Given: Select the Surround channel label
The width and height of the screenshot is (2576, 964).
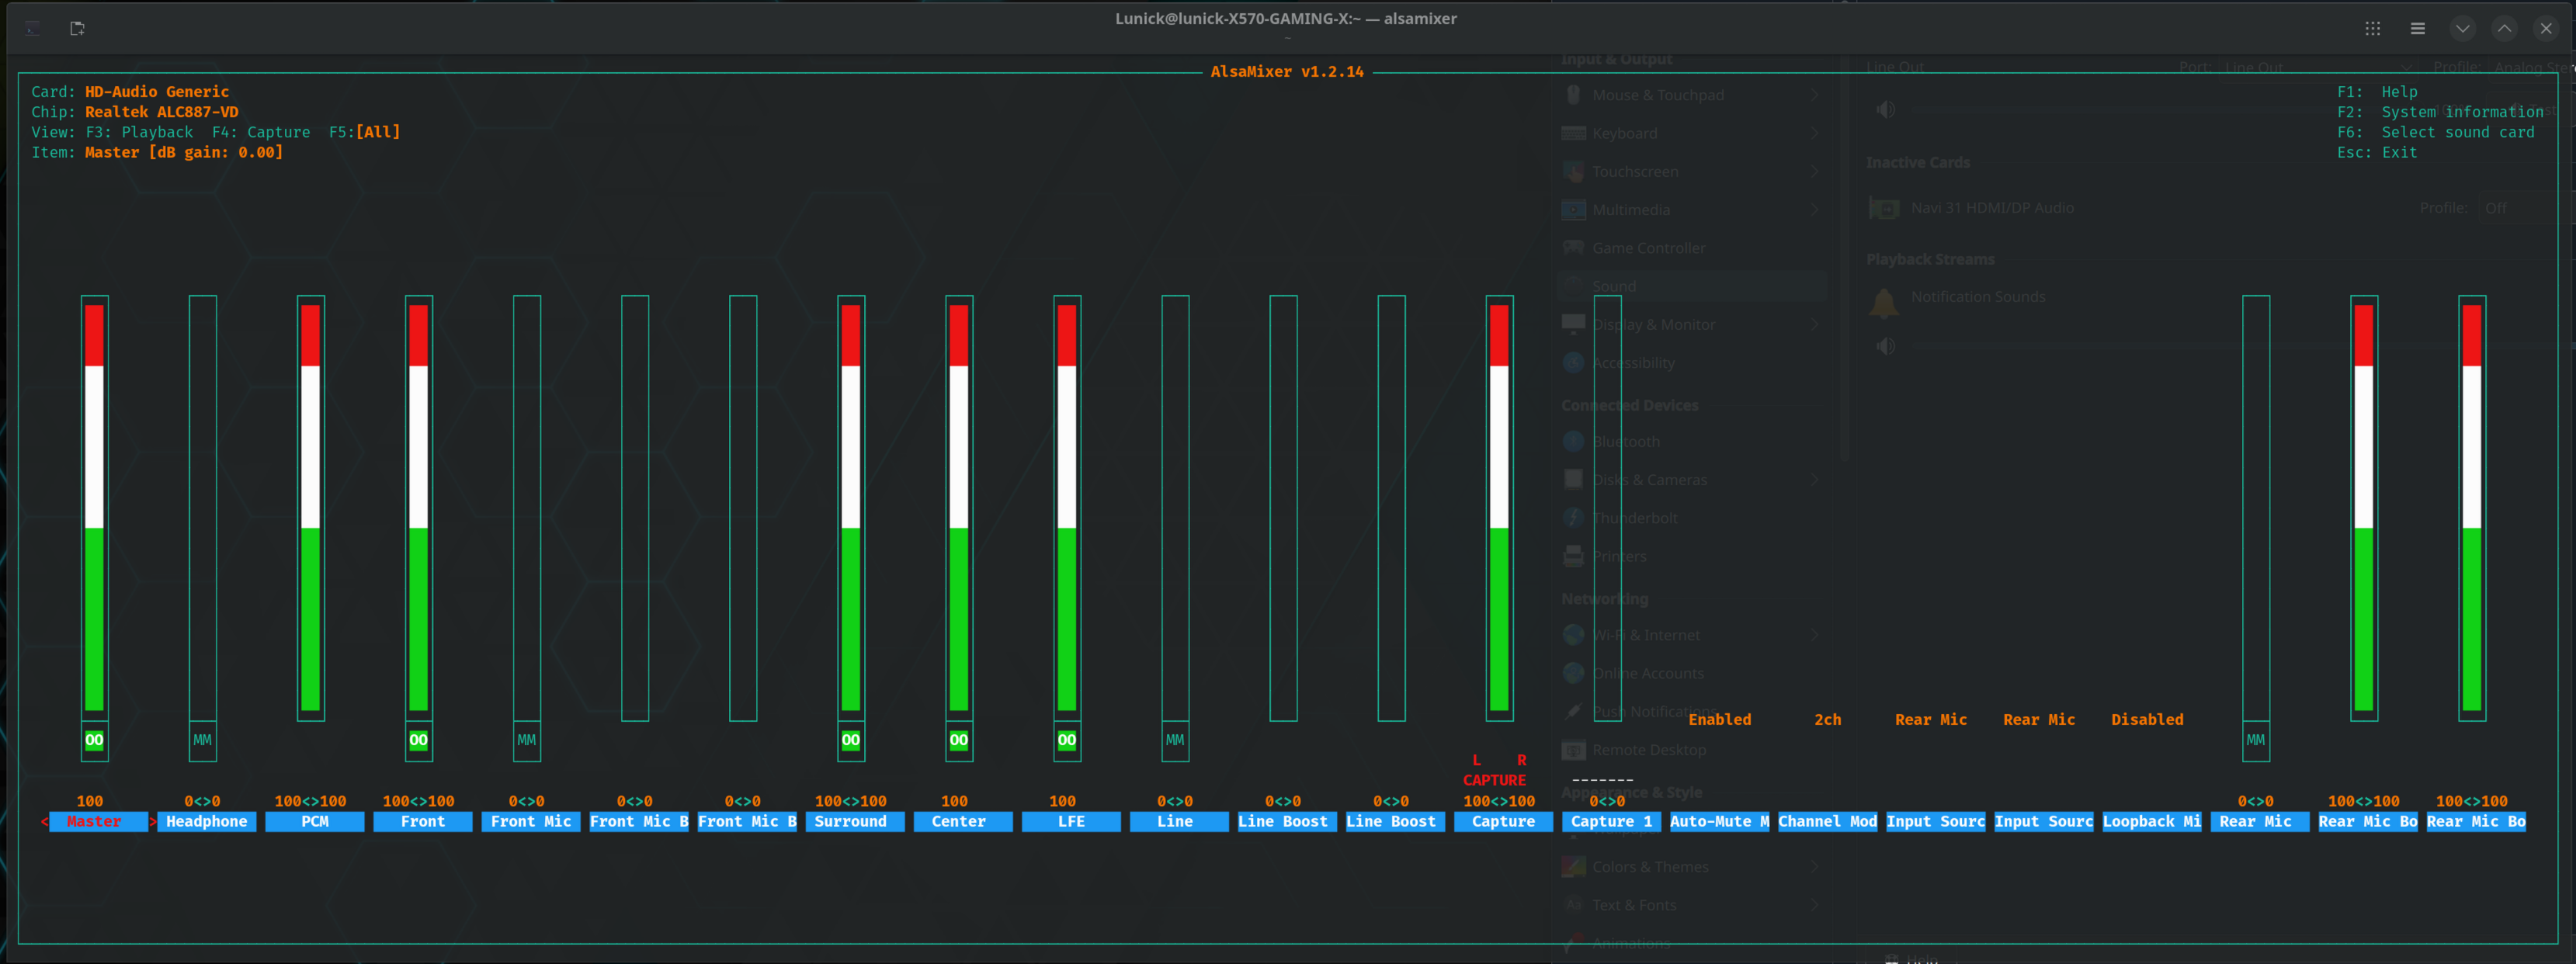Looking at the screenshot, I should (850, 821).
